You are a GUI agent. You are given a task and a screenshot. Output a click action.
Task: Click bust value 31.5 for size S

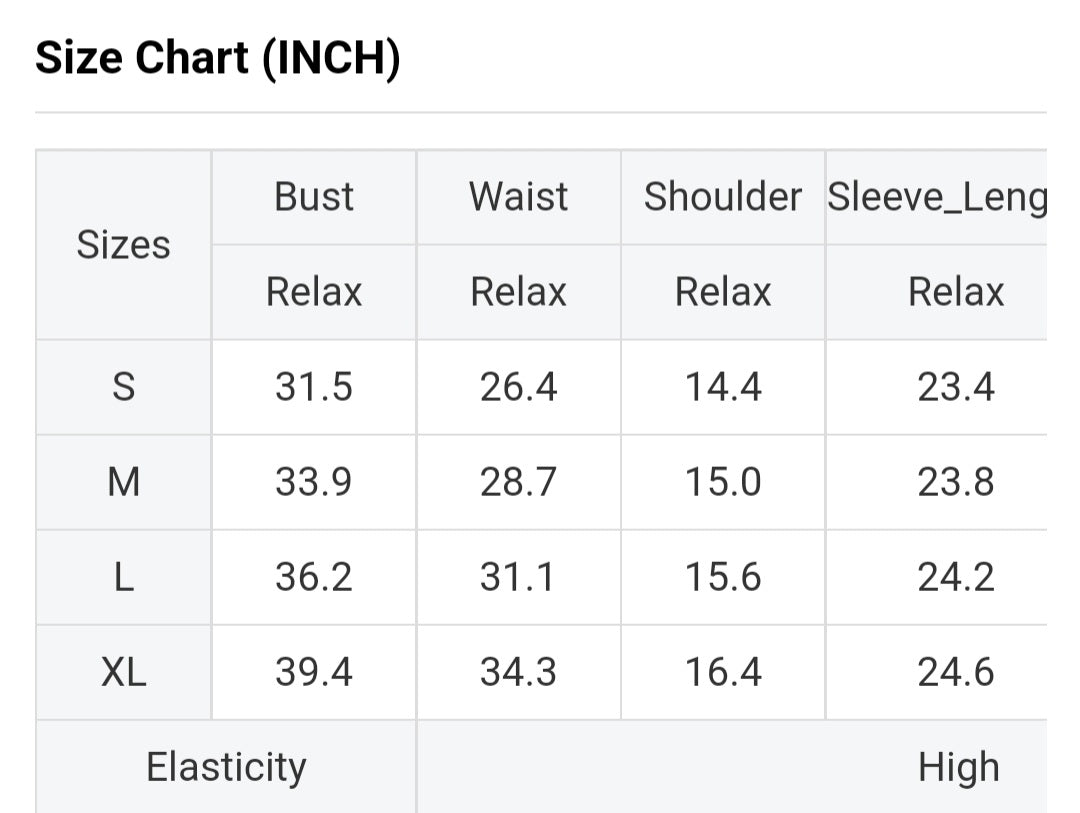pos(314,387)
